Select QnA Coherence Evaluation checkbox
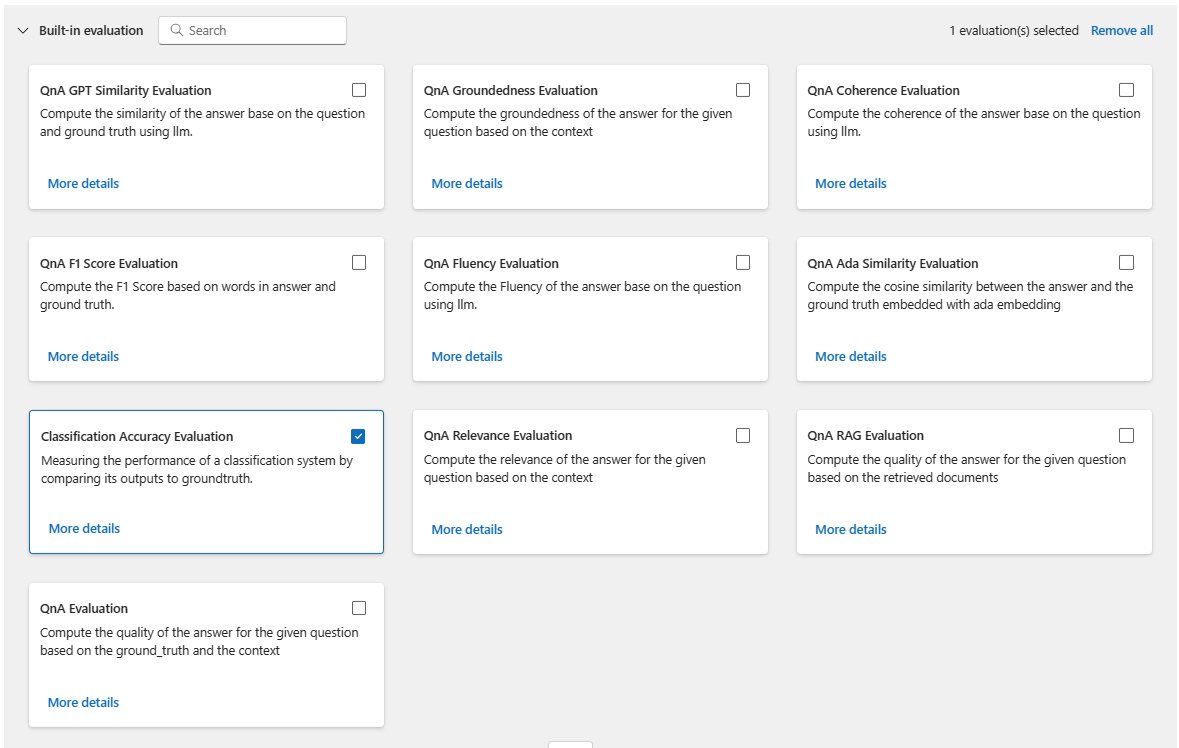 pyautogui.click(x=1127, y=90)
